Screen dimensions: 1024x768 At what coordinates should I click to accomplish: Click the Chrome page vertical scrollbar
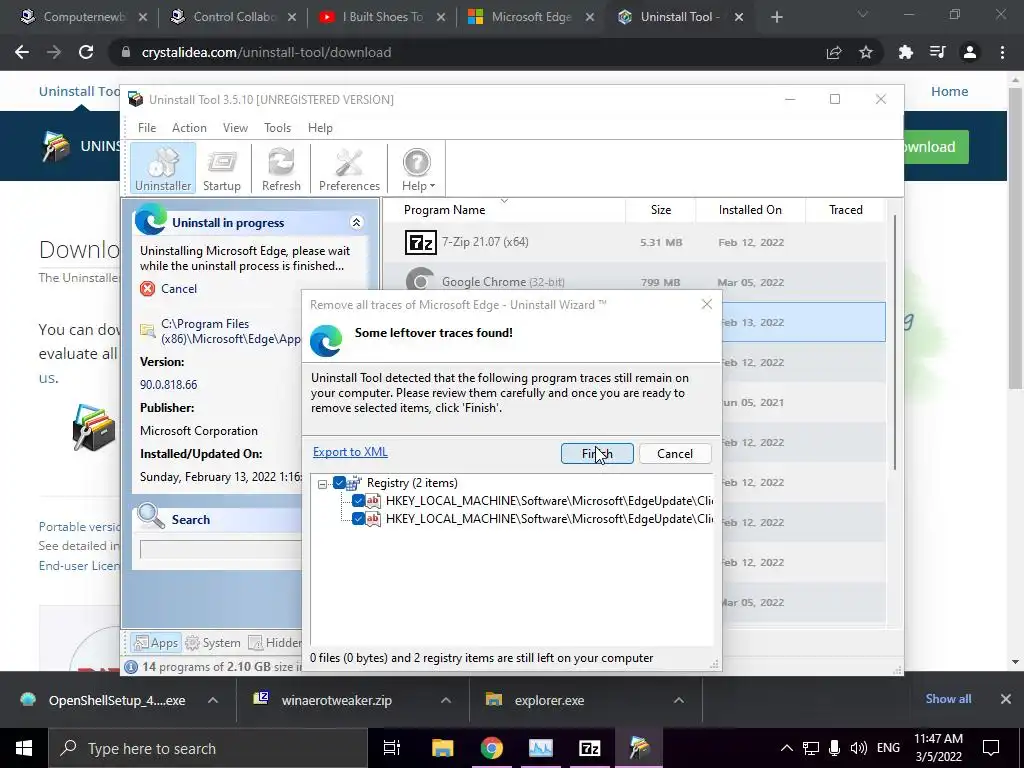(1015, 238)
